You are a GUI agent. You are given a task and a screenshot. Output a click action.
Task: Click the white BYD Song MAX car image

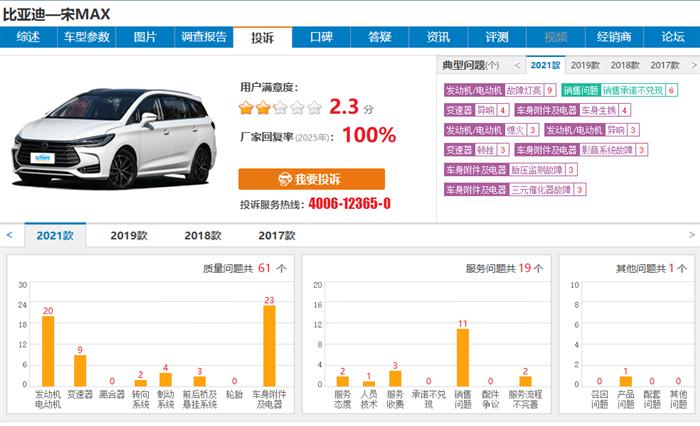[x=117, y=140]
